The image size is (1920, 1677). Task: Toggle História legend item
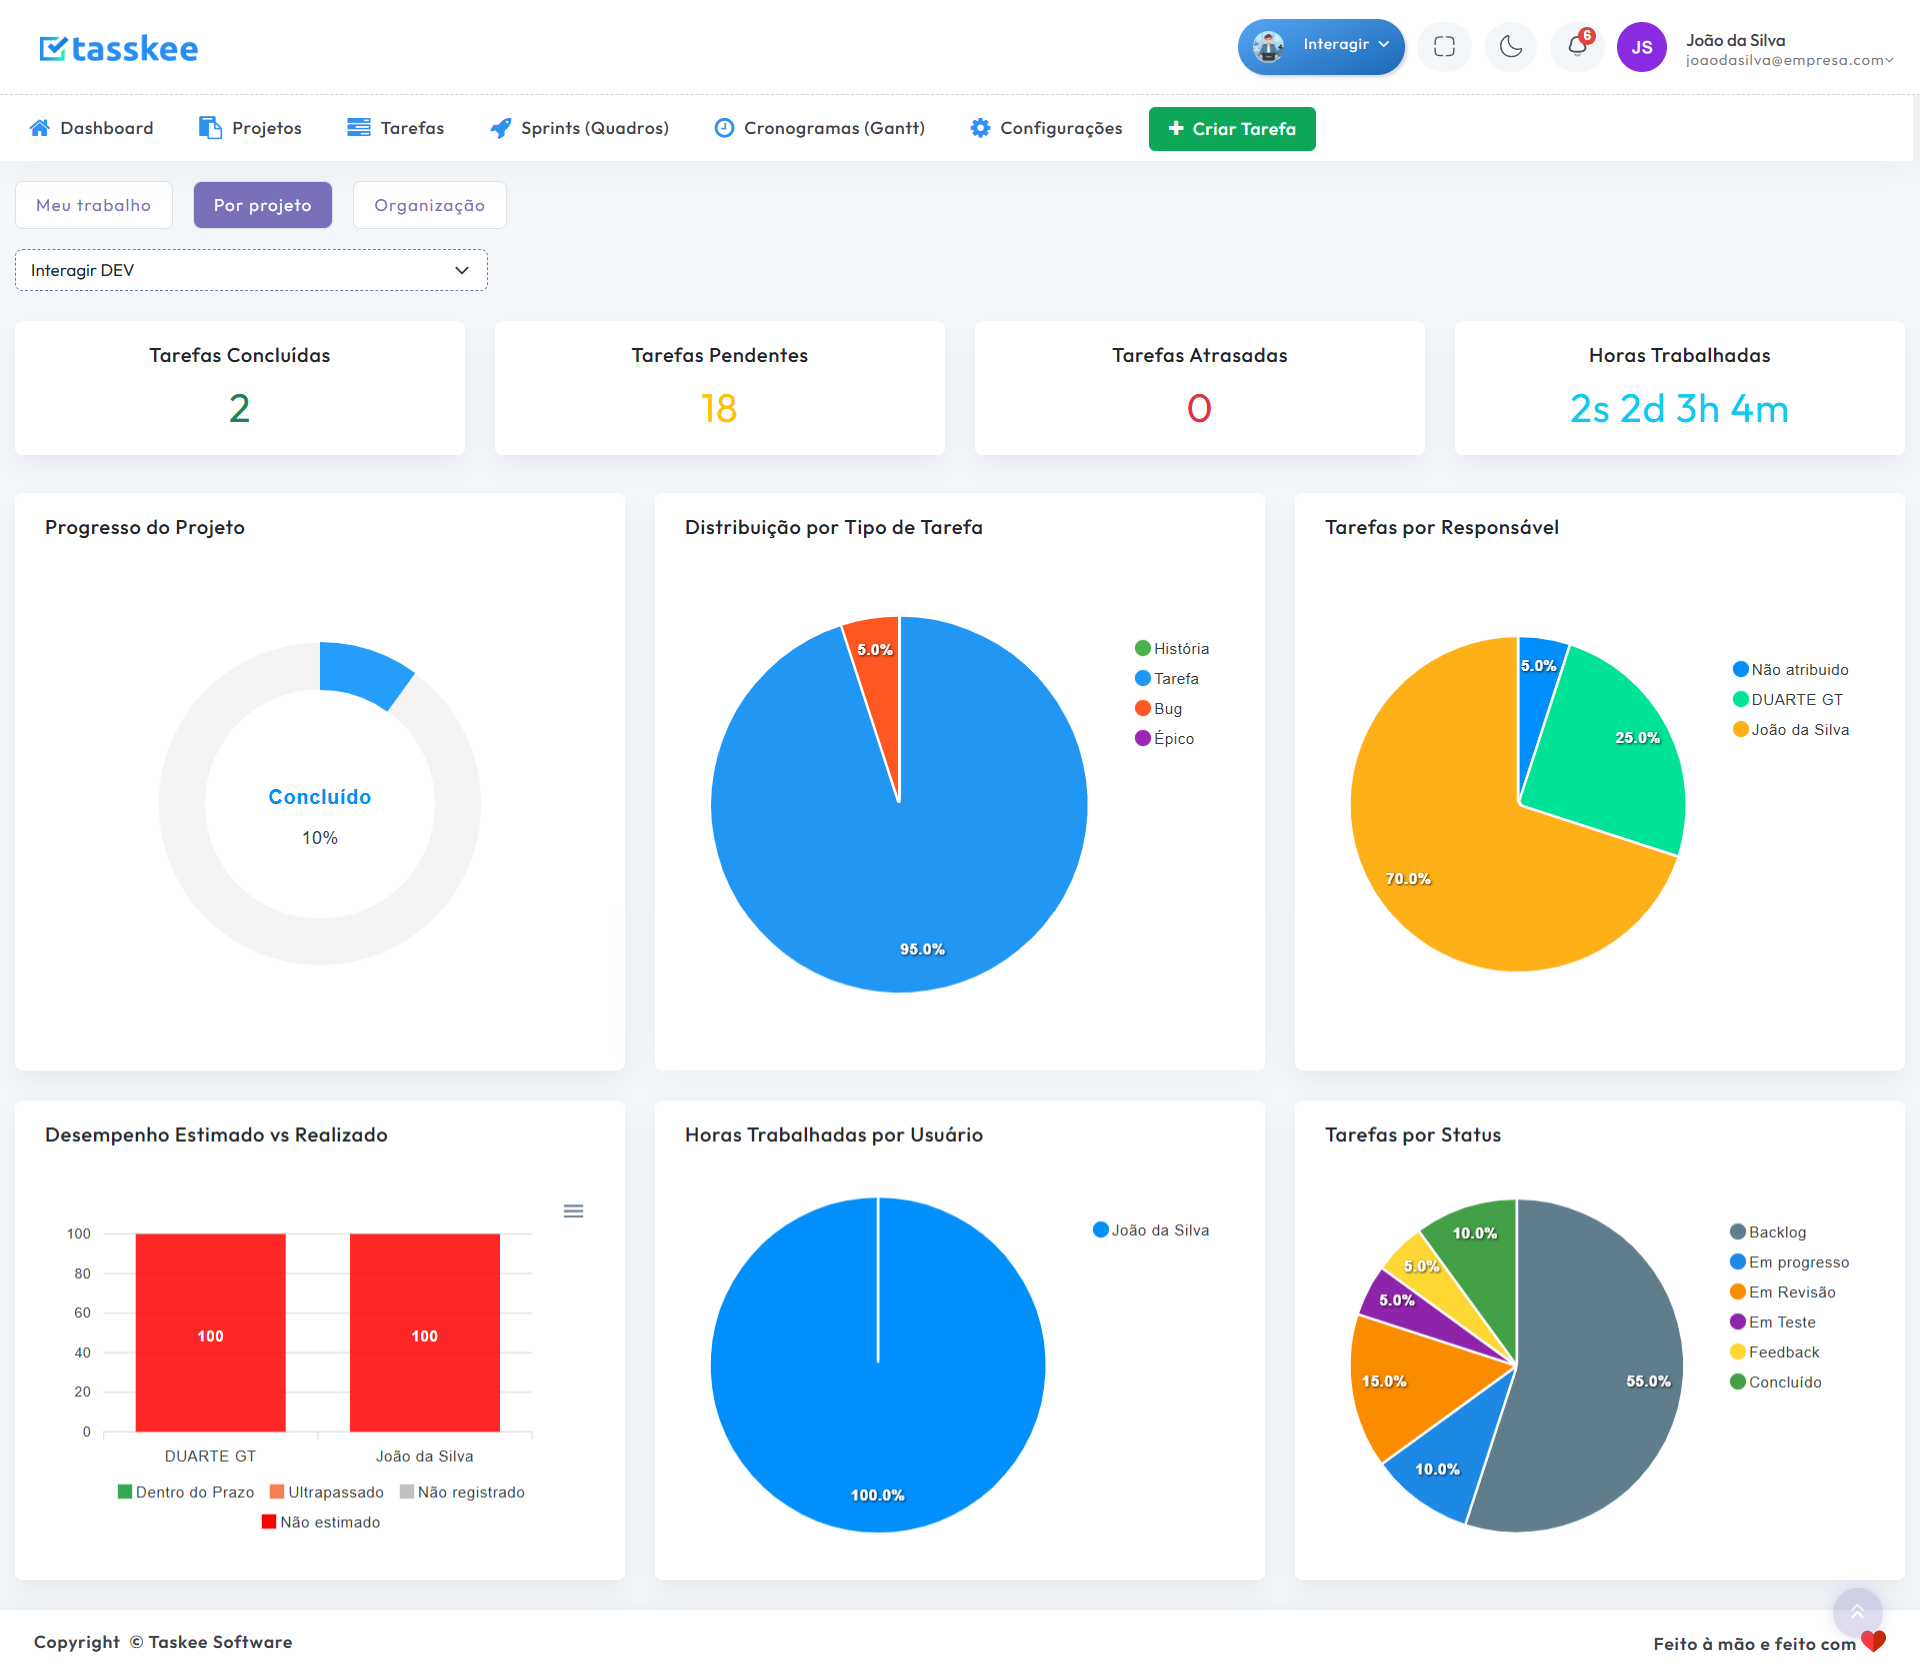tap(1172, 648)
